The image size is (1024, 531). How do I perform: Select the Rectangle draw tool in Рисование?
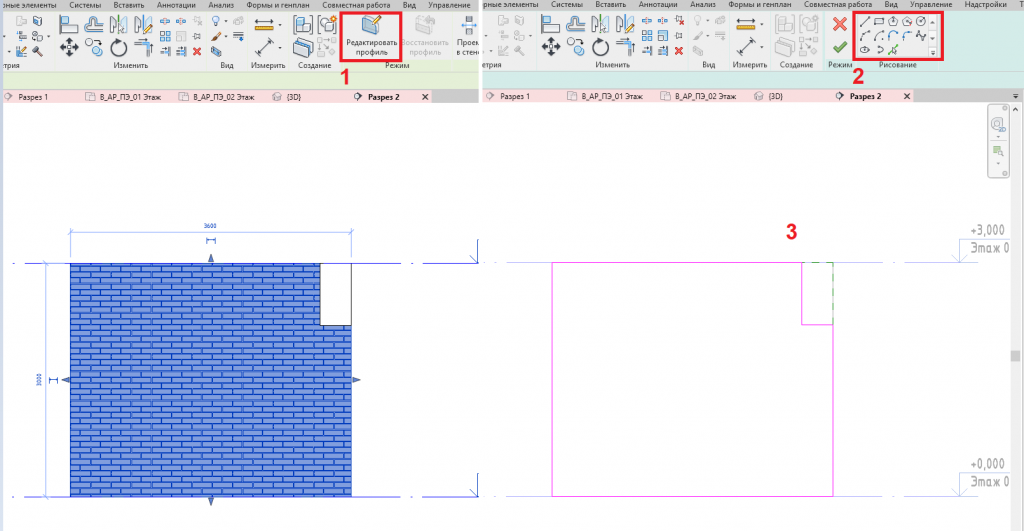[x=879, y=21]
